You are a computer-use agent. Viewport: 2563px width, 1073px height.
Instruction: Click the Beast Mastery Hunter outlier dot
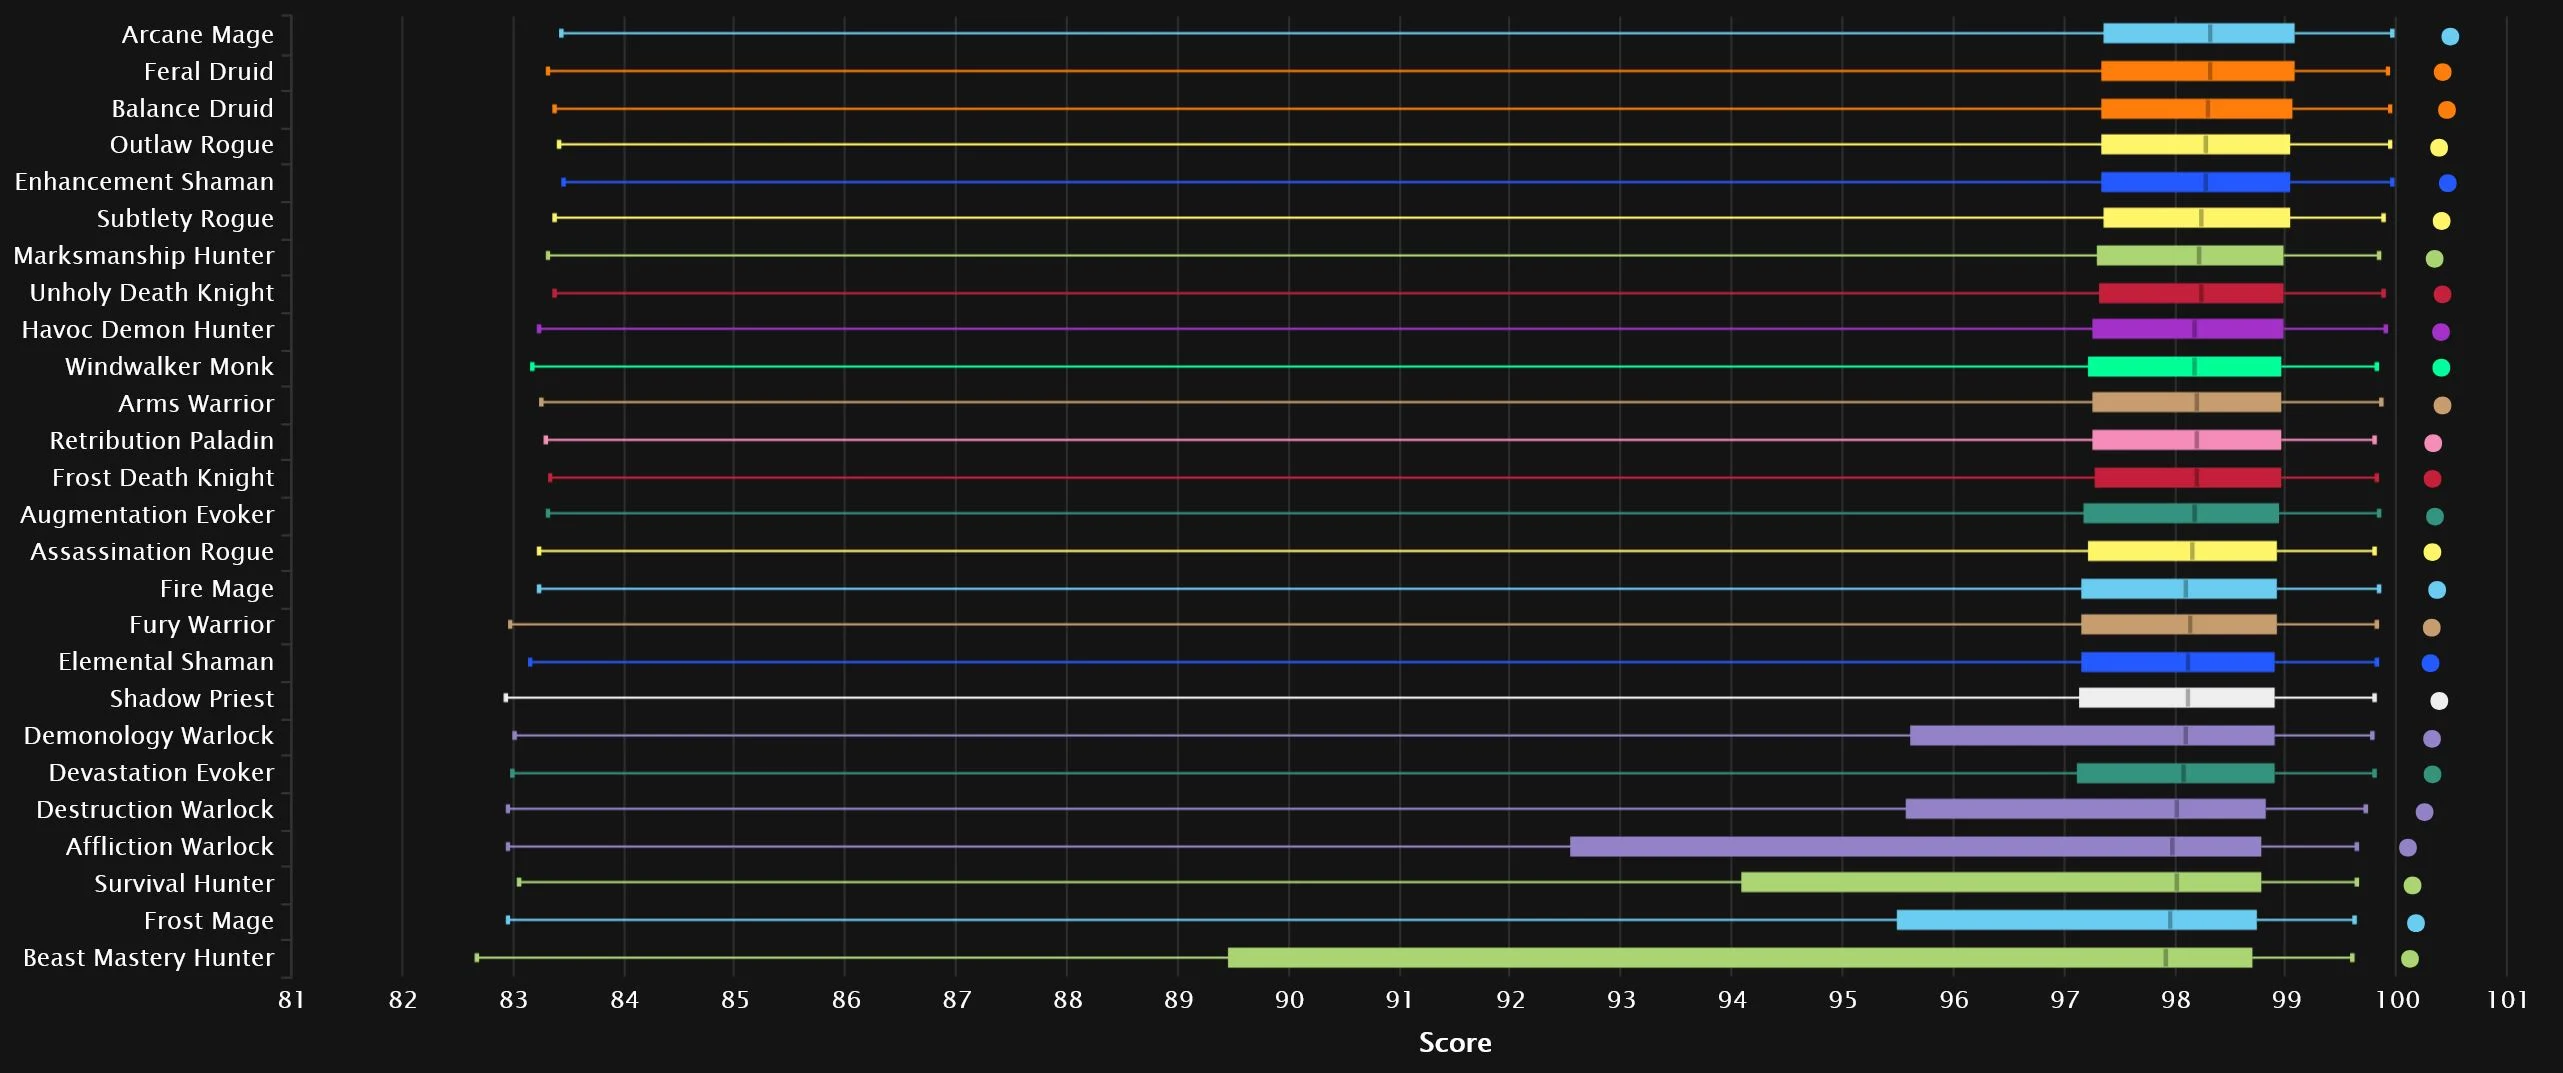pos(2409,960)
